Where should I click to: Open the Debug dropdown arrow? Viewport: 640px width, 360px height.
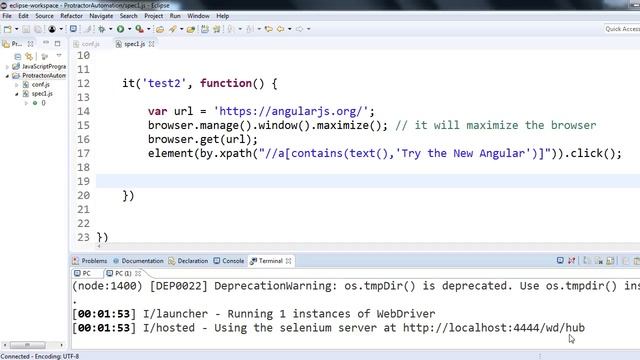coord(111,29)
